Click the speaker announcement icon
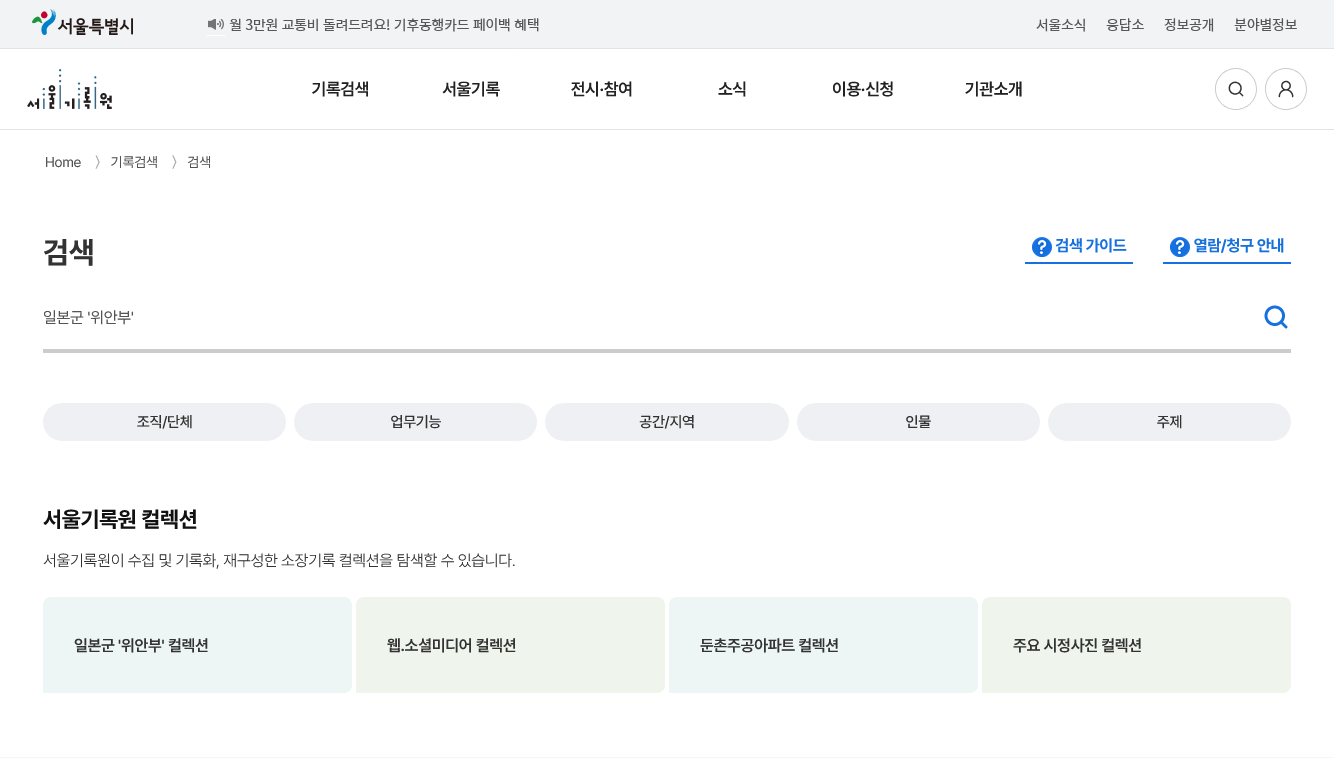Image resolution: width=1334 pixels, height=758 pixels. point(215,24)
